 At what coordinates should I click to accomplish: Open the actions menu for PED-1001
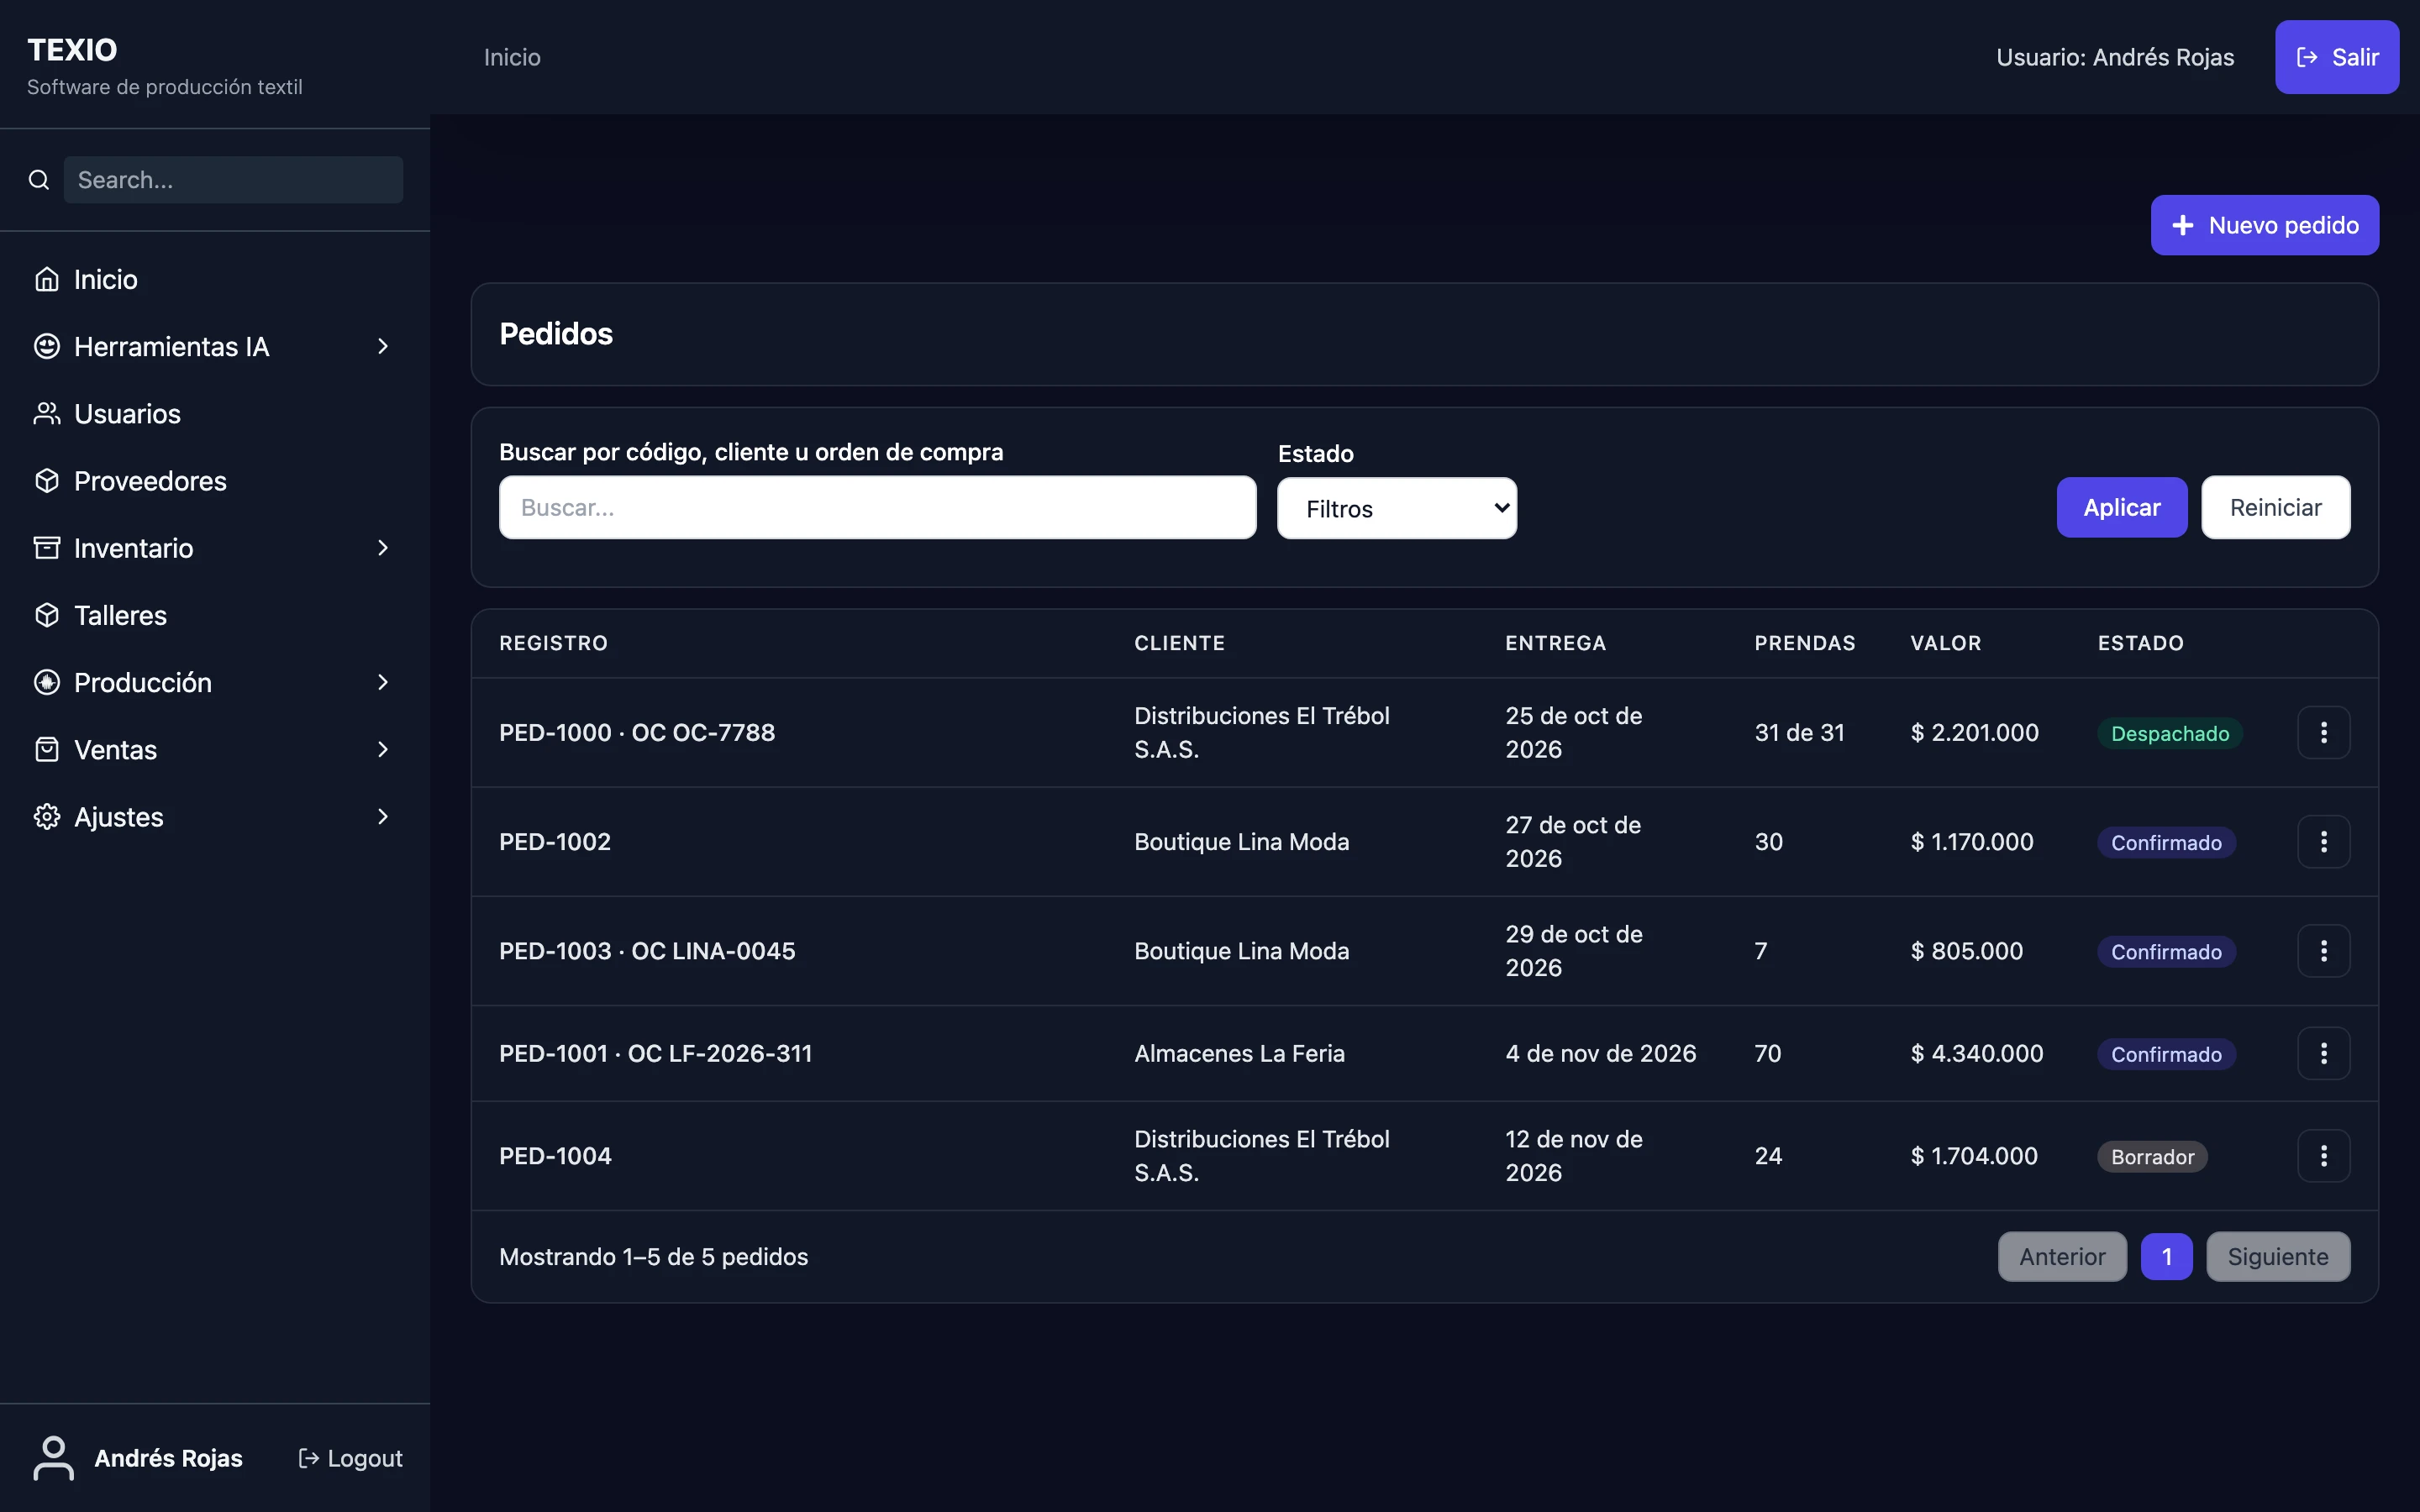(2323, 1053)
